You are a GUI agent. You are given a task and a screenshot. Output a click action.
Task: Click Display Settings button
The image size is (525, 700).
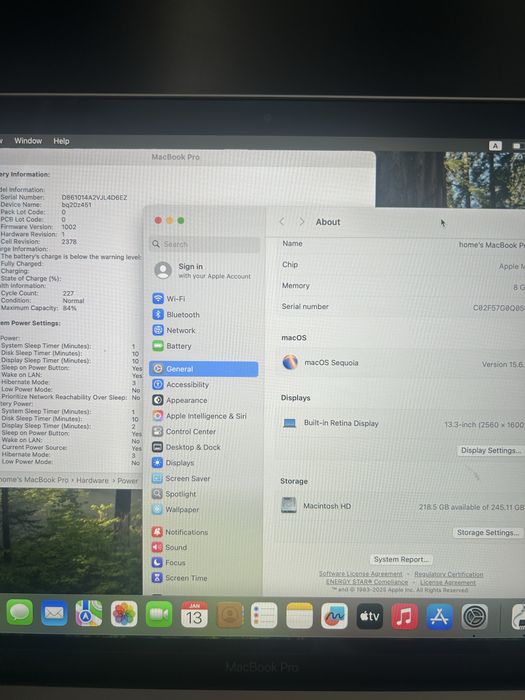(491, 450)
